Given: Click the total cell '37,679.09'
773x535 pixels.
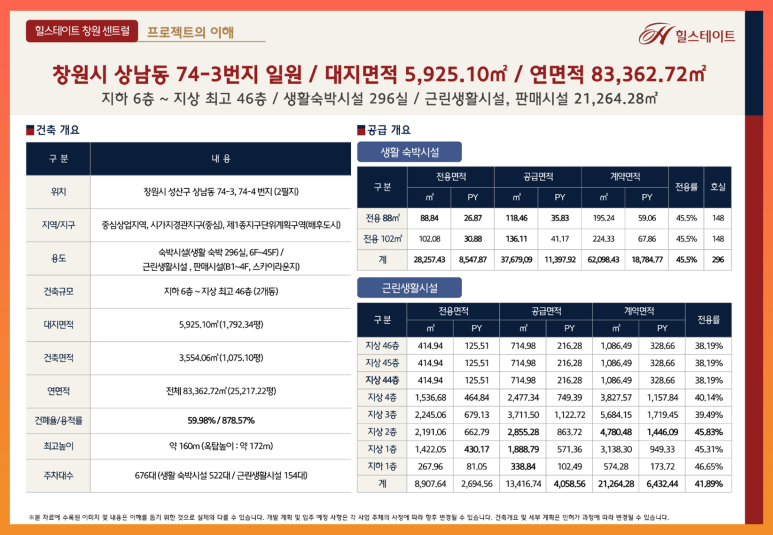Looking at the screenshot, I should [516, 259].
